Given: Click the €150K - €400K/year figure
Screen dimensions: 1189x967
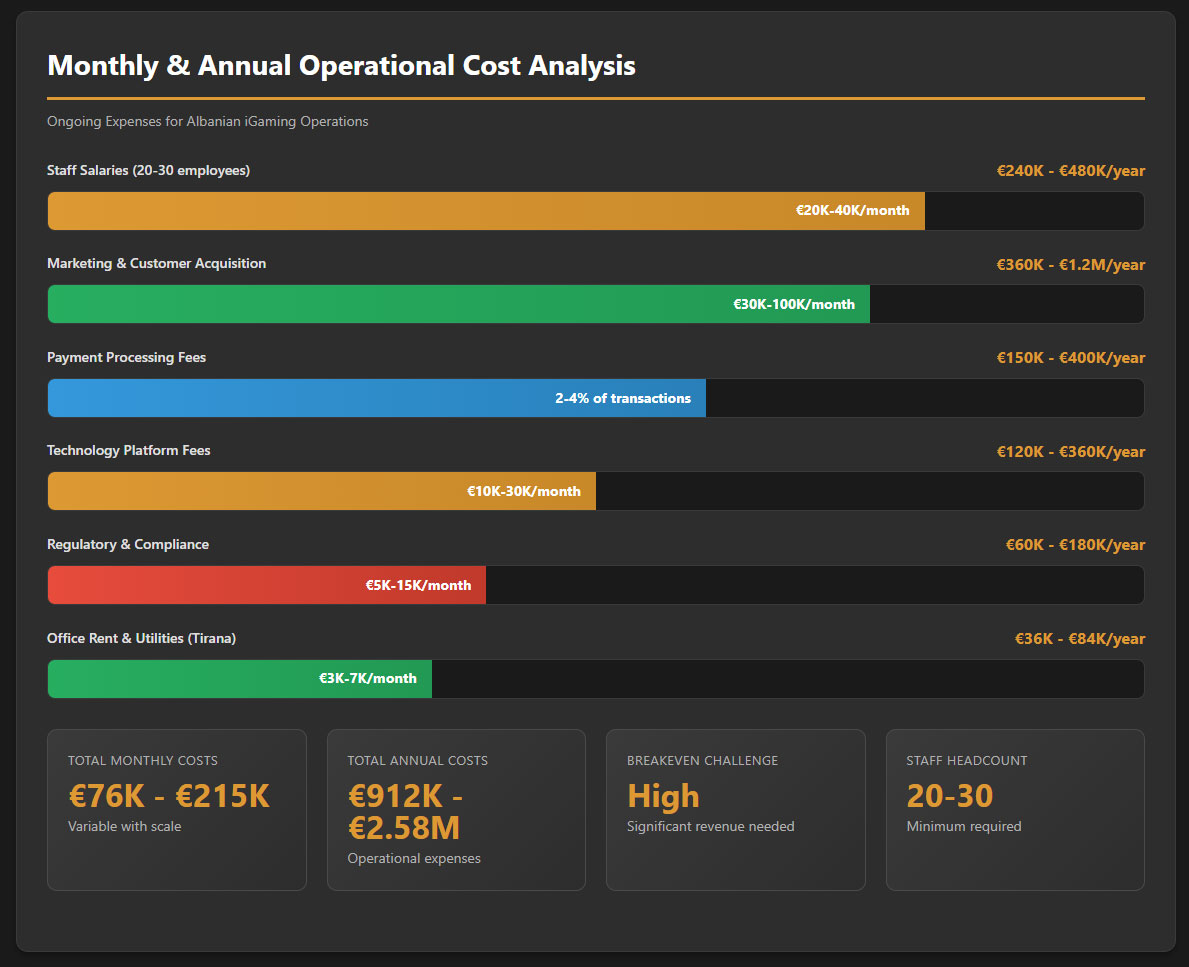Looking at the screenshot, I should 1070,358.
